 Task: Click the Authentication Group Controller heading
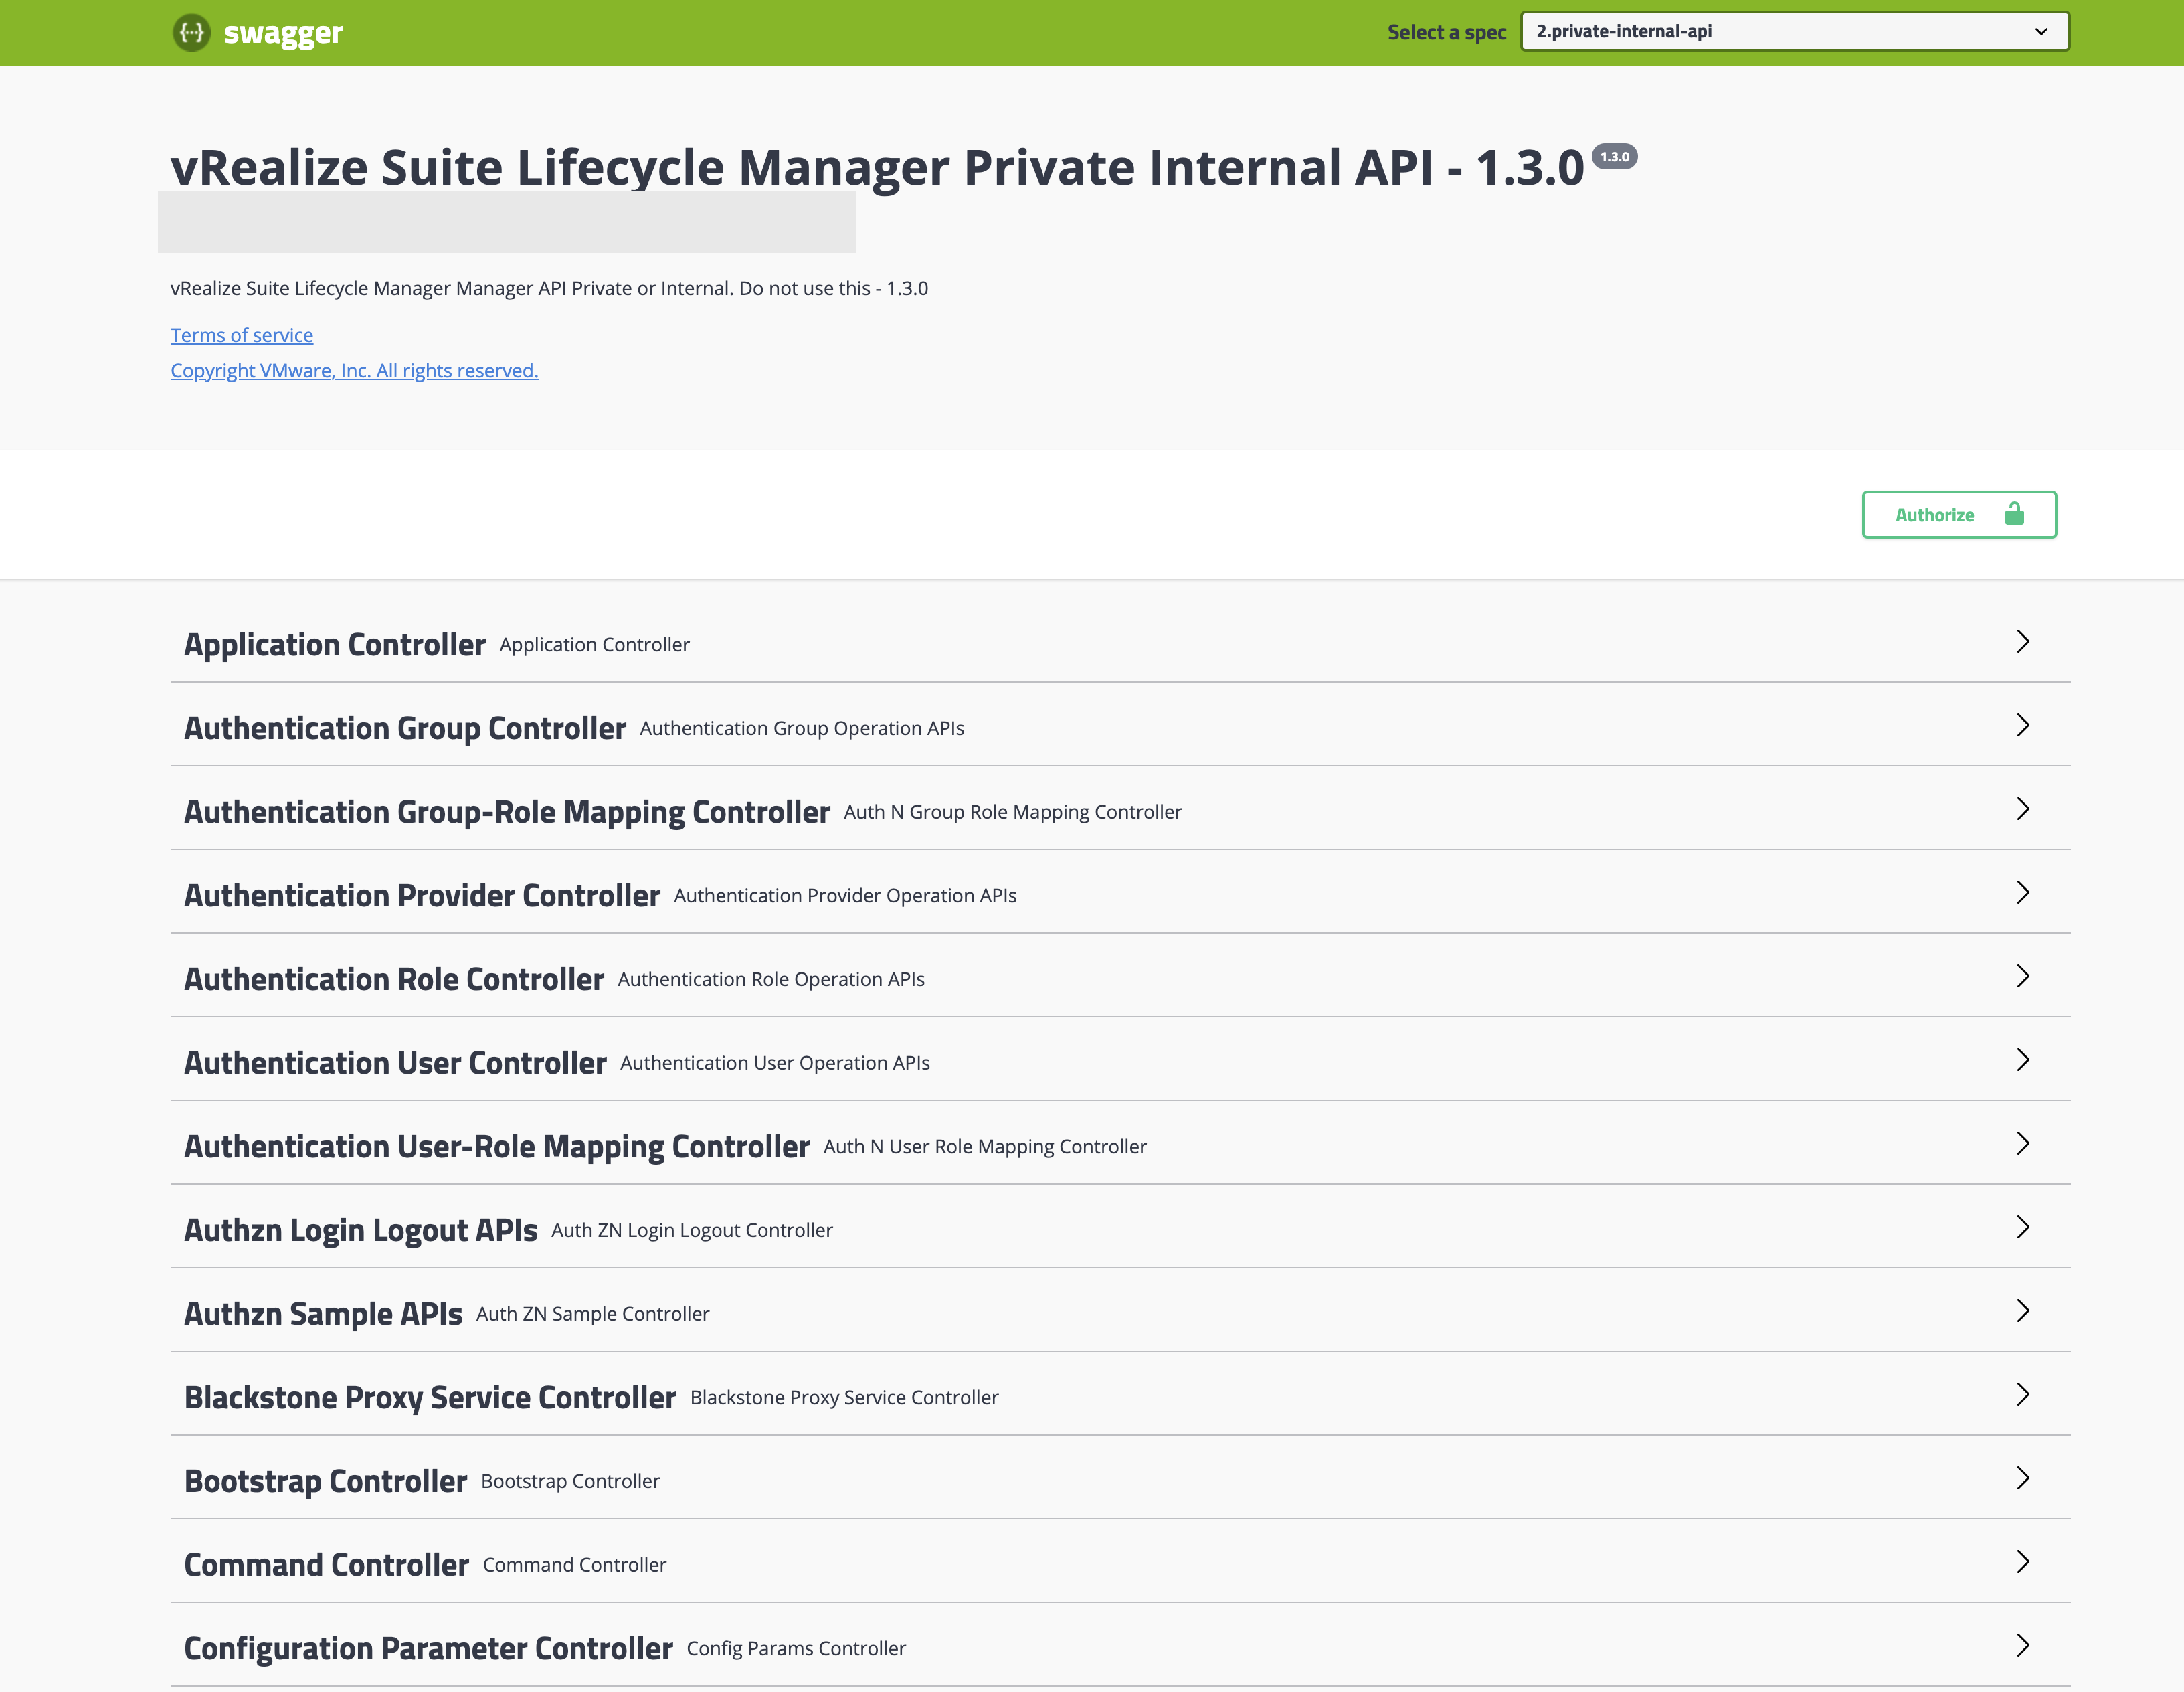(x=405, y=728)
